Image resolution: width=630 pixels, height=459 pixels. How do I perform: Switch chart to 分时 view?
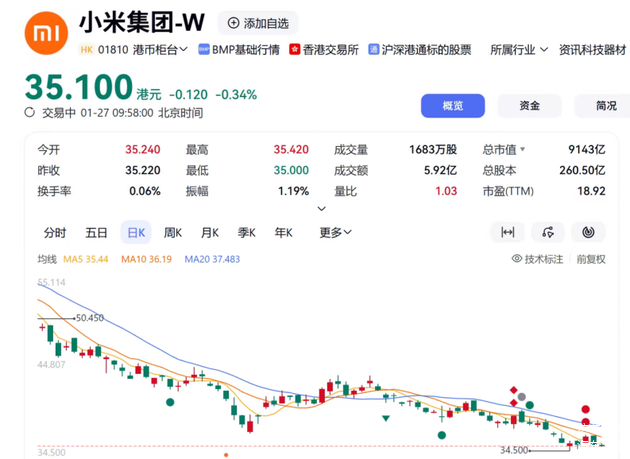click(55, 233)
